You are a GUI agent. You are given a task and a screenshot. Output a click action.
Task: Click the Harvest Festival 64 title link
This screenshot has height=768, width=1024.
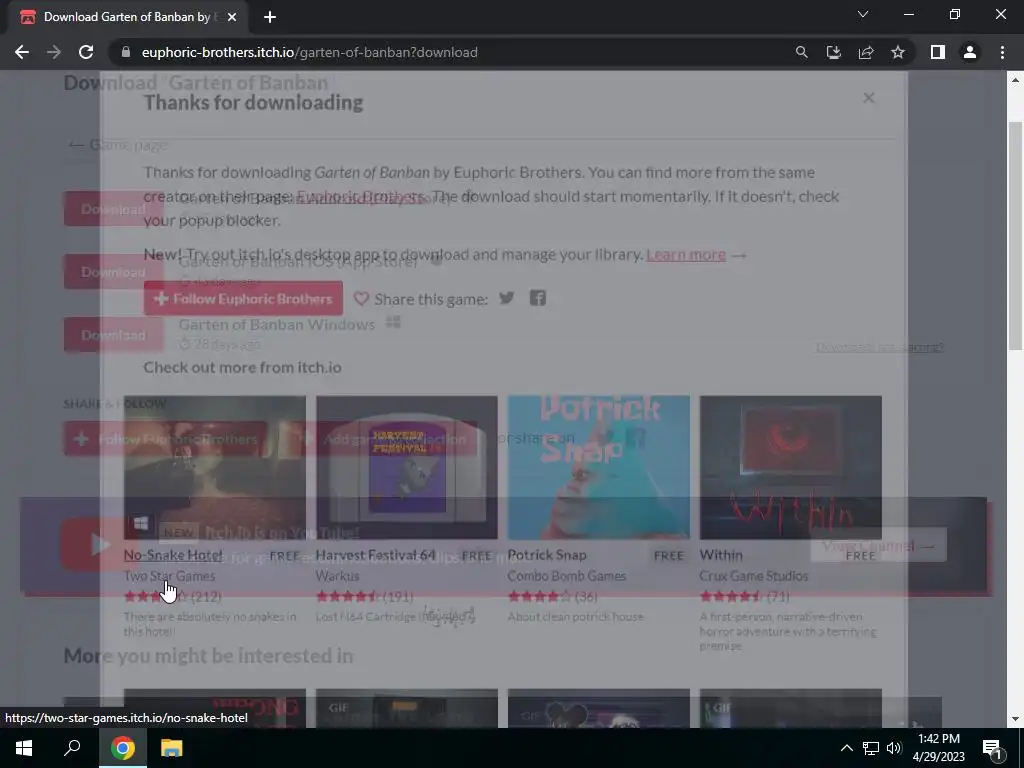point(376,555)
